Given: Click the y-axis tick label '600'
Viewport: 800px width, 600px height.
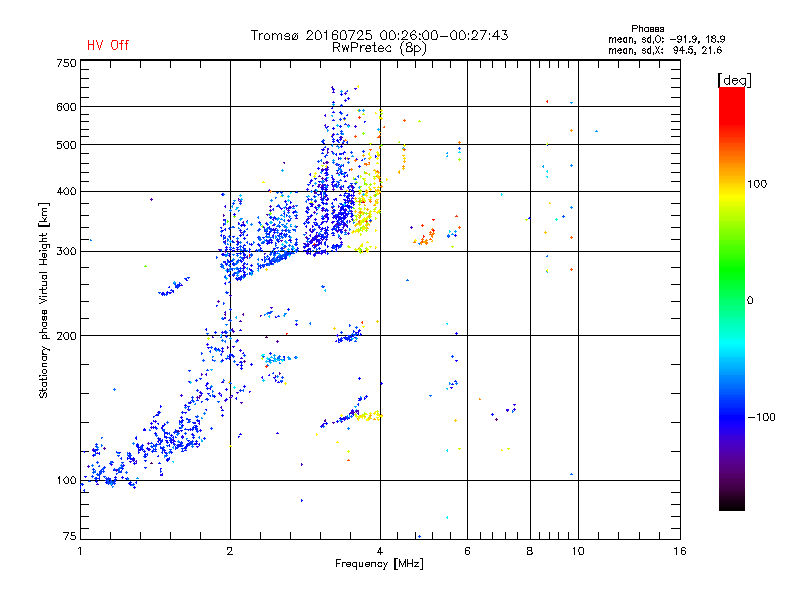Looking at the screenshot, I should [x=66, y=107].
